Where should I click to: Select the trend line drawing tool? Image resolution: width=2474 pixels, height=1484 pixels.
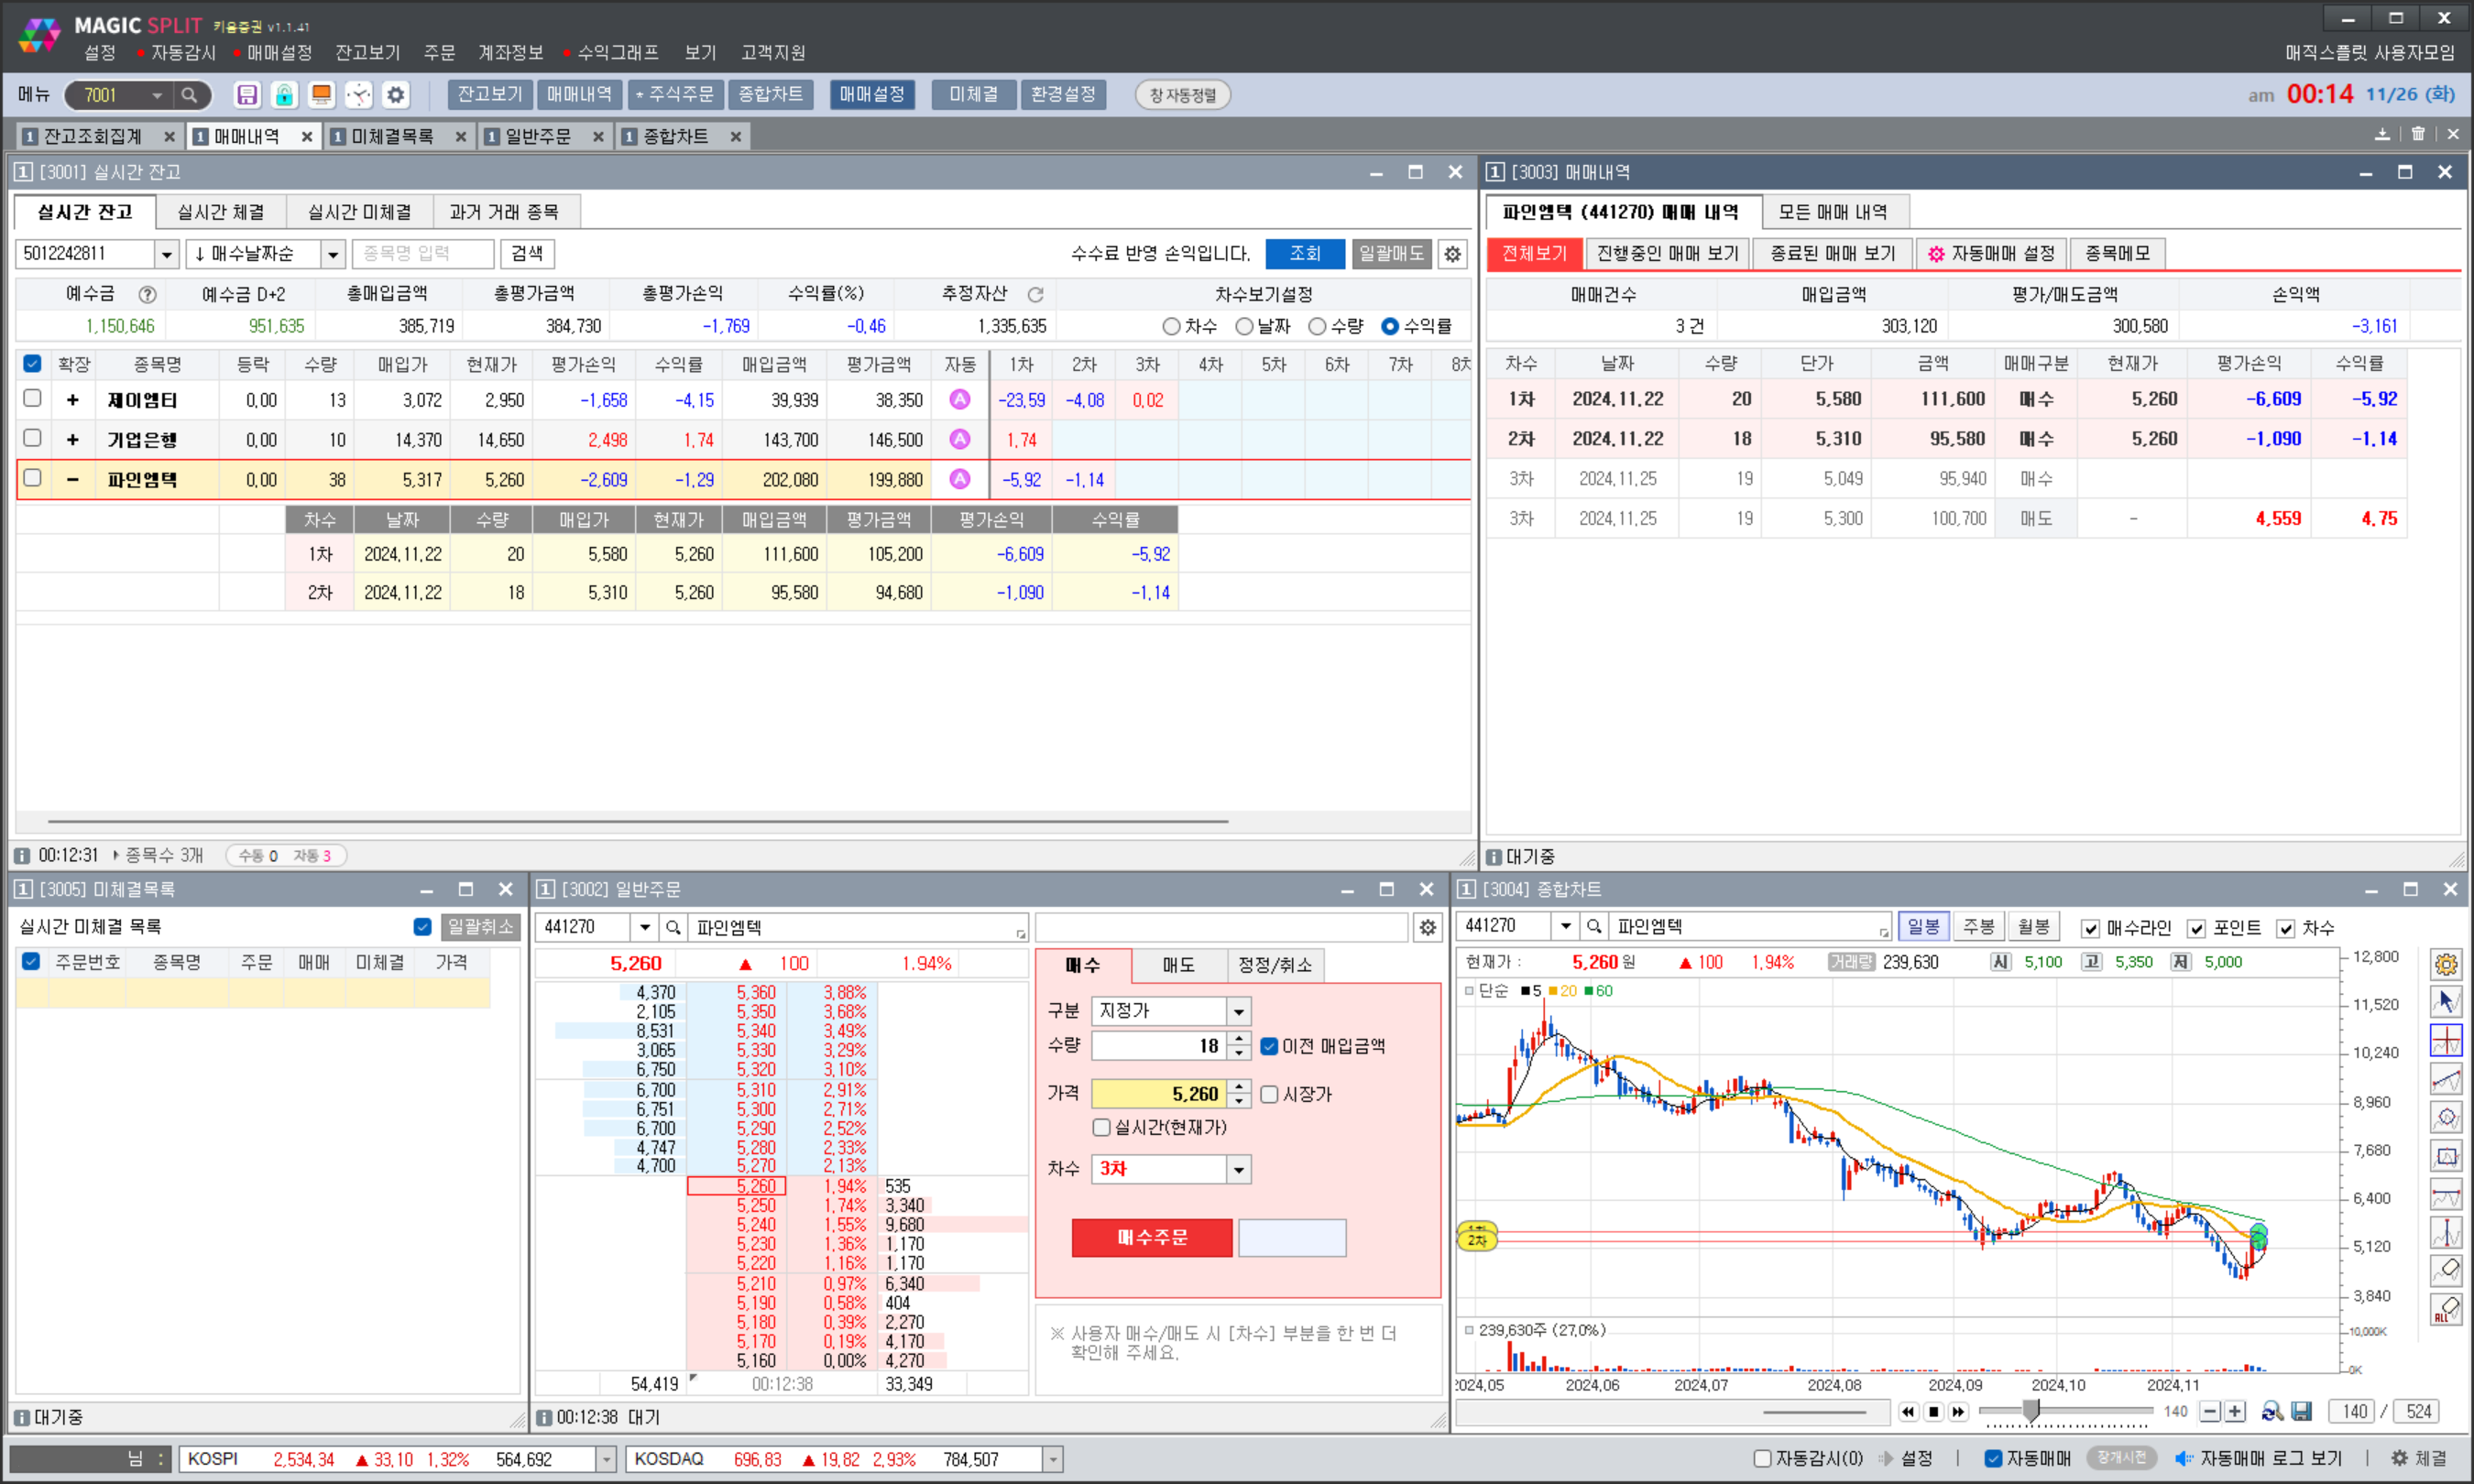point(2446,1079)
